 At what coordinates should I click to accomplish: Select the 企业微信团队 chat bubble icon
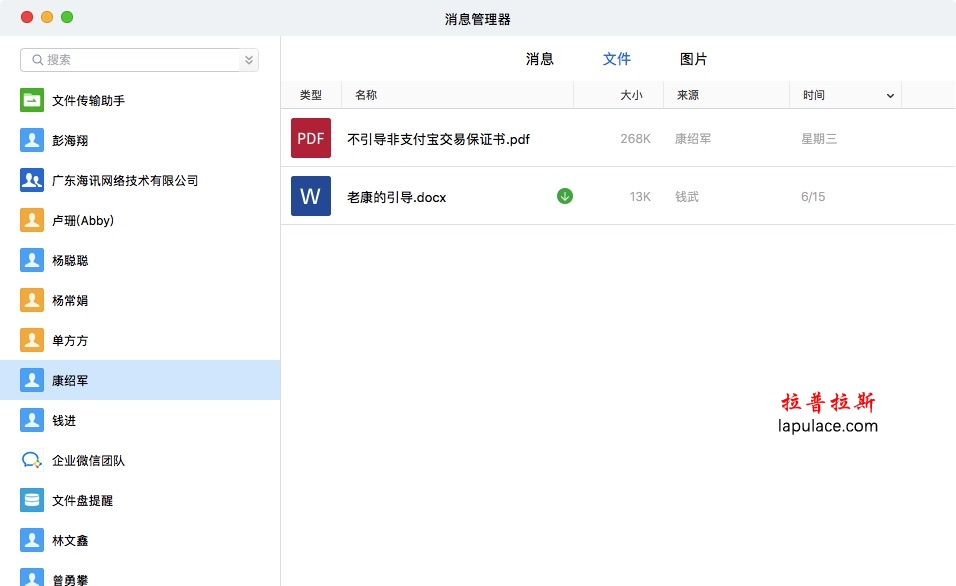32,460
